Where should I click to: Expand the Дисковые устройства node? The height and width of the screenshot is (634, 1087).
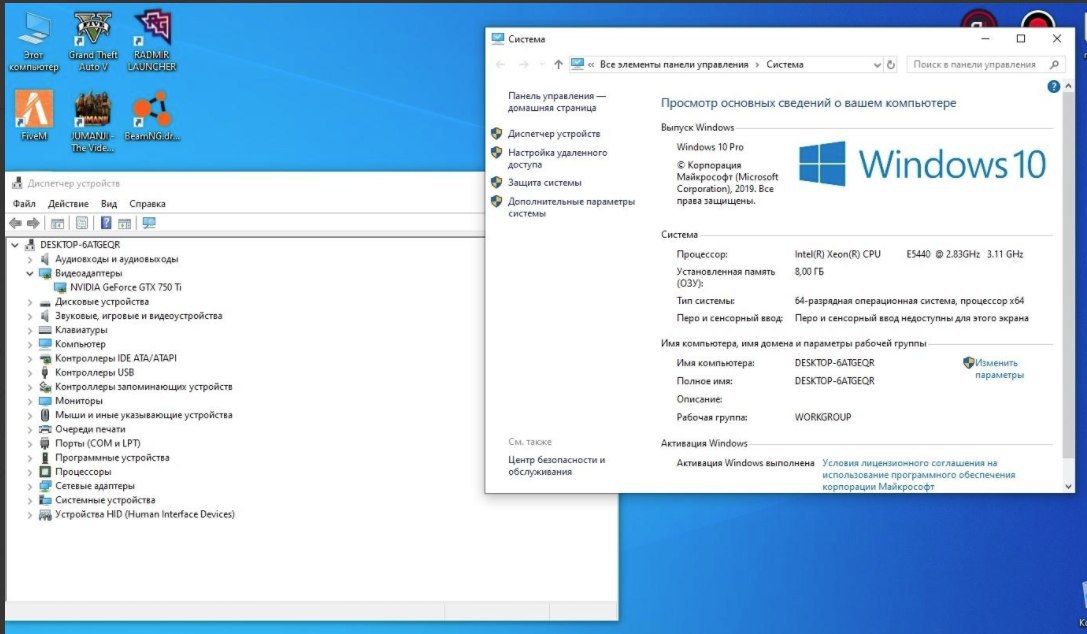30,301
